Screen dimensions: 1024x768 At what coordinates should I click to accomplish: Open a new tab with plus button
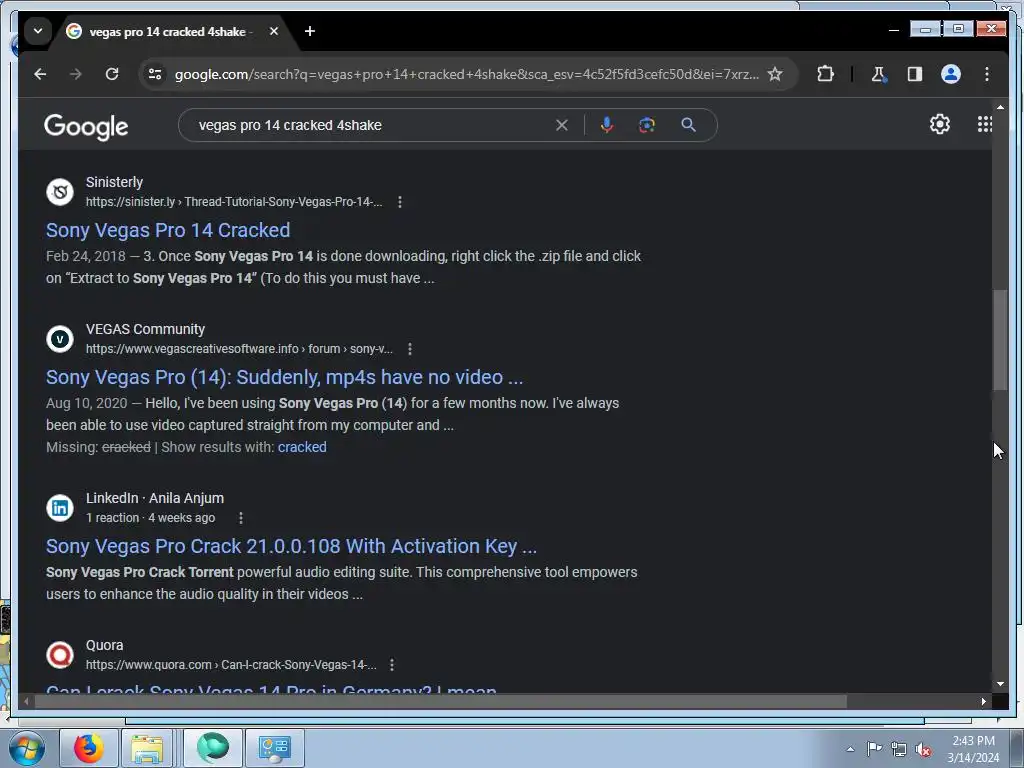310,31
